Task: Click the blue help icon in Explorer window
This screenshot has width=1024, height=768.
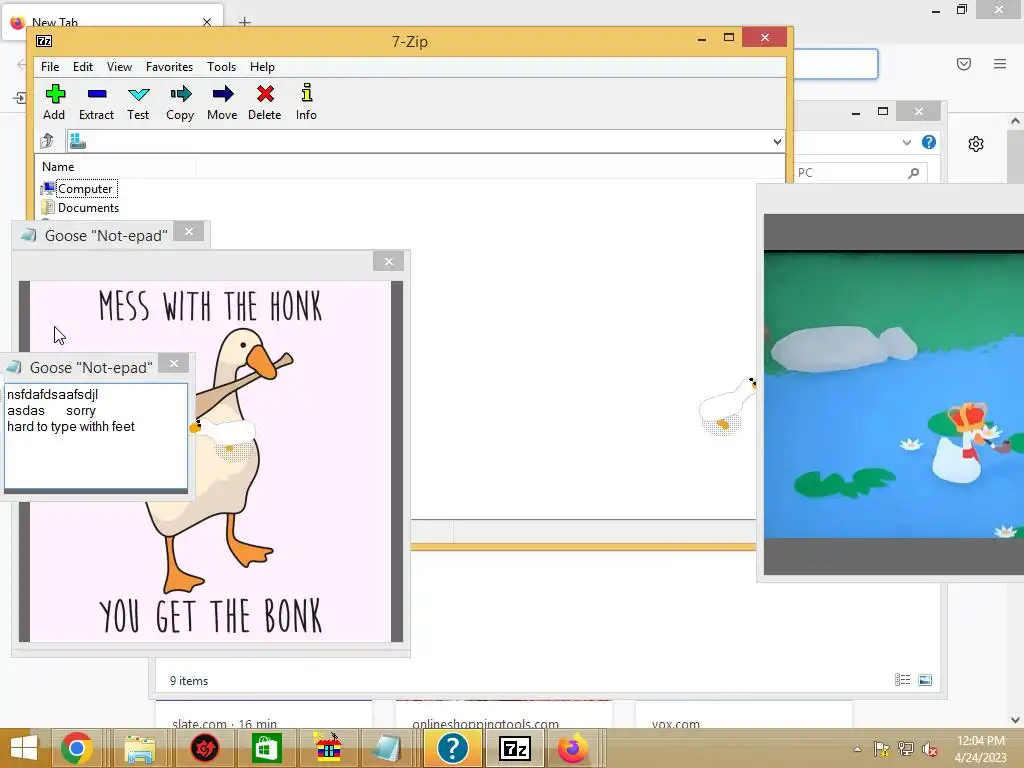Action: tap(929, 142)
